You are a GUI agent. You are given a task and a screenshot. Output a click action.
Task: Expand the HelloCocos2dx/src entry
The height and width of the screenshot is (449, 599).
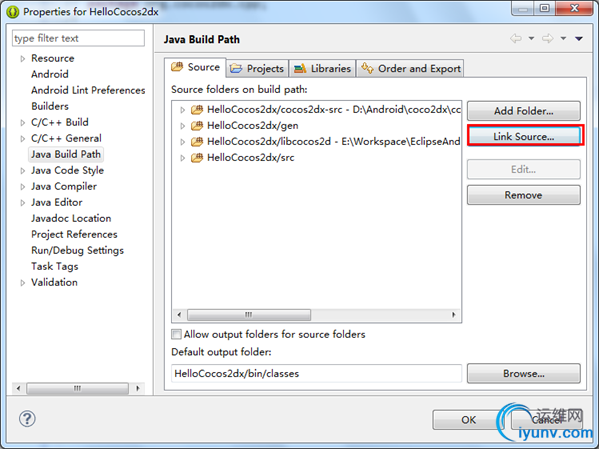tap(182, 158)
